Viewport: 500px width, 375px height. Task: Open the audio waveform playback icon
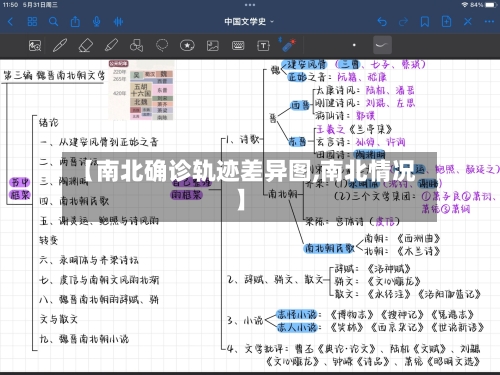(118, 22)
